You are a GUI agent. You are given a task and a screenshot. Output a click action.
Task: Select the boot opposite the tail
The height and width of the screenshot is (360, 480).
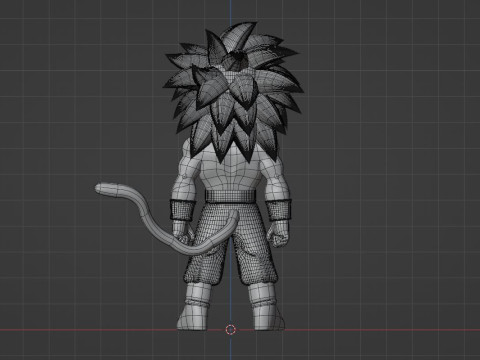(x=267, y=307)
